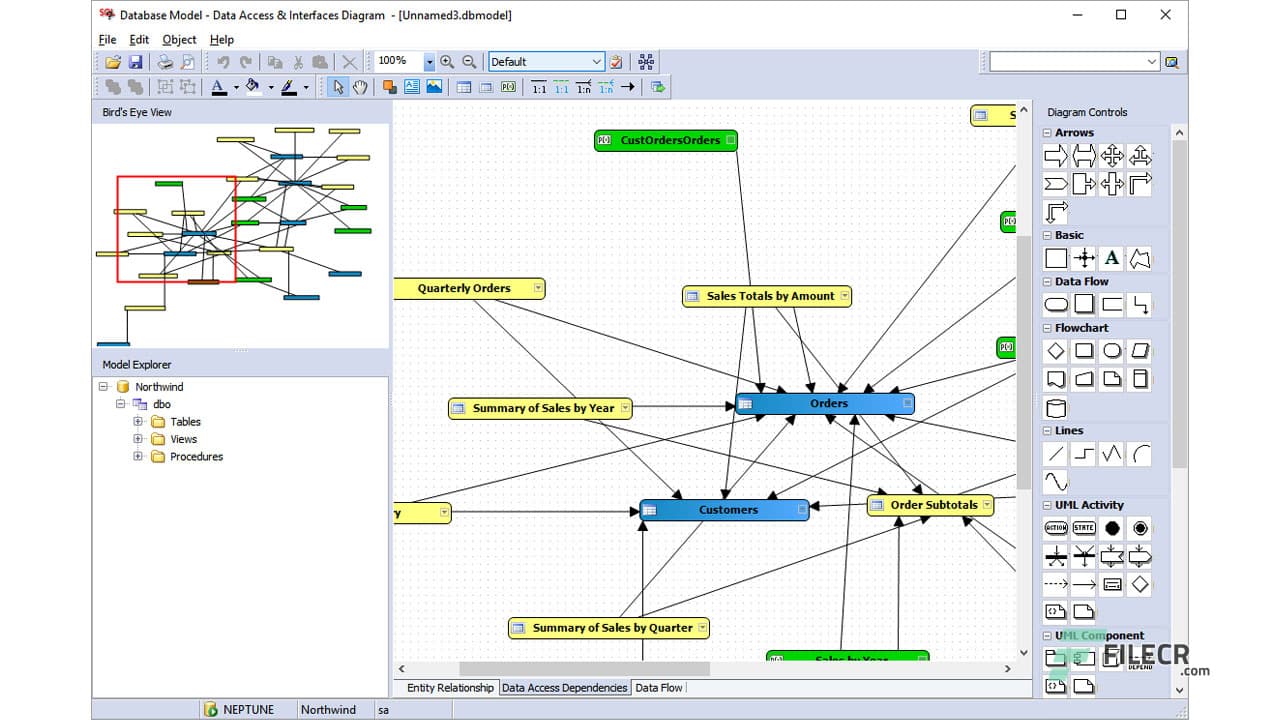Open the Default style dropdown
Viewport: 1280px width, 720px height.
point(598,61)
